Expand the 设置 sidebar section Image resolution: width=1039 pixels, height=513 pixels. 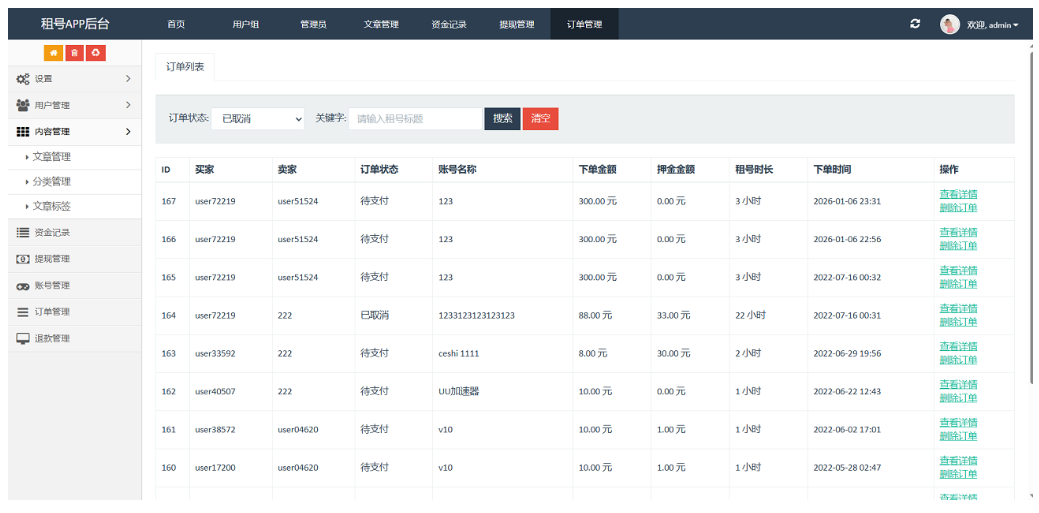[72, 78]
